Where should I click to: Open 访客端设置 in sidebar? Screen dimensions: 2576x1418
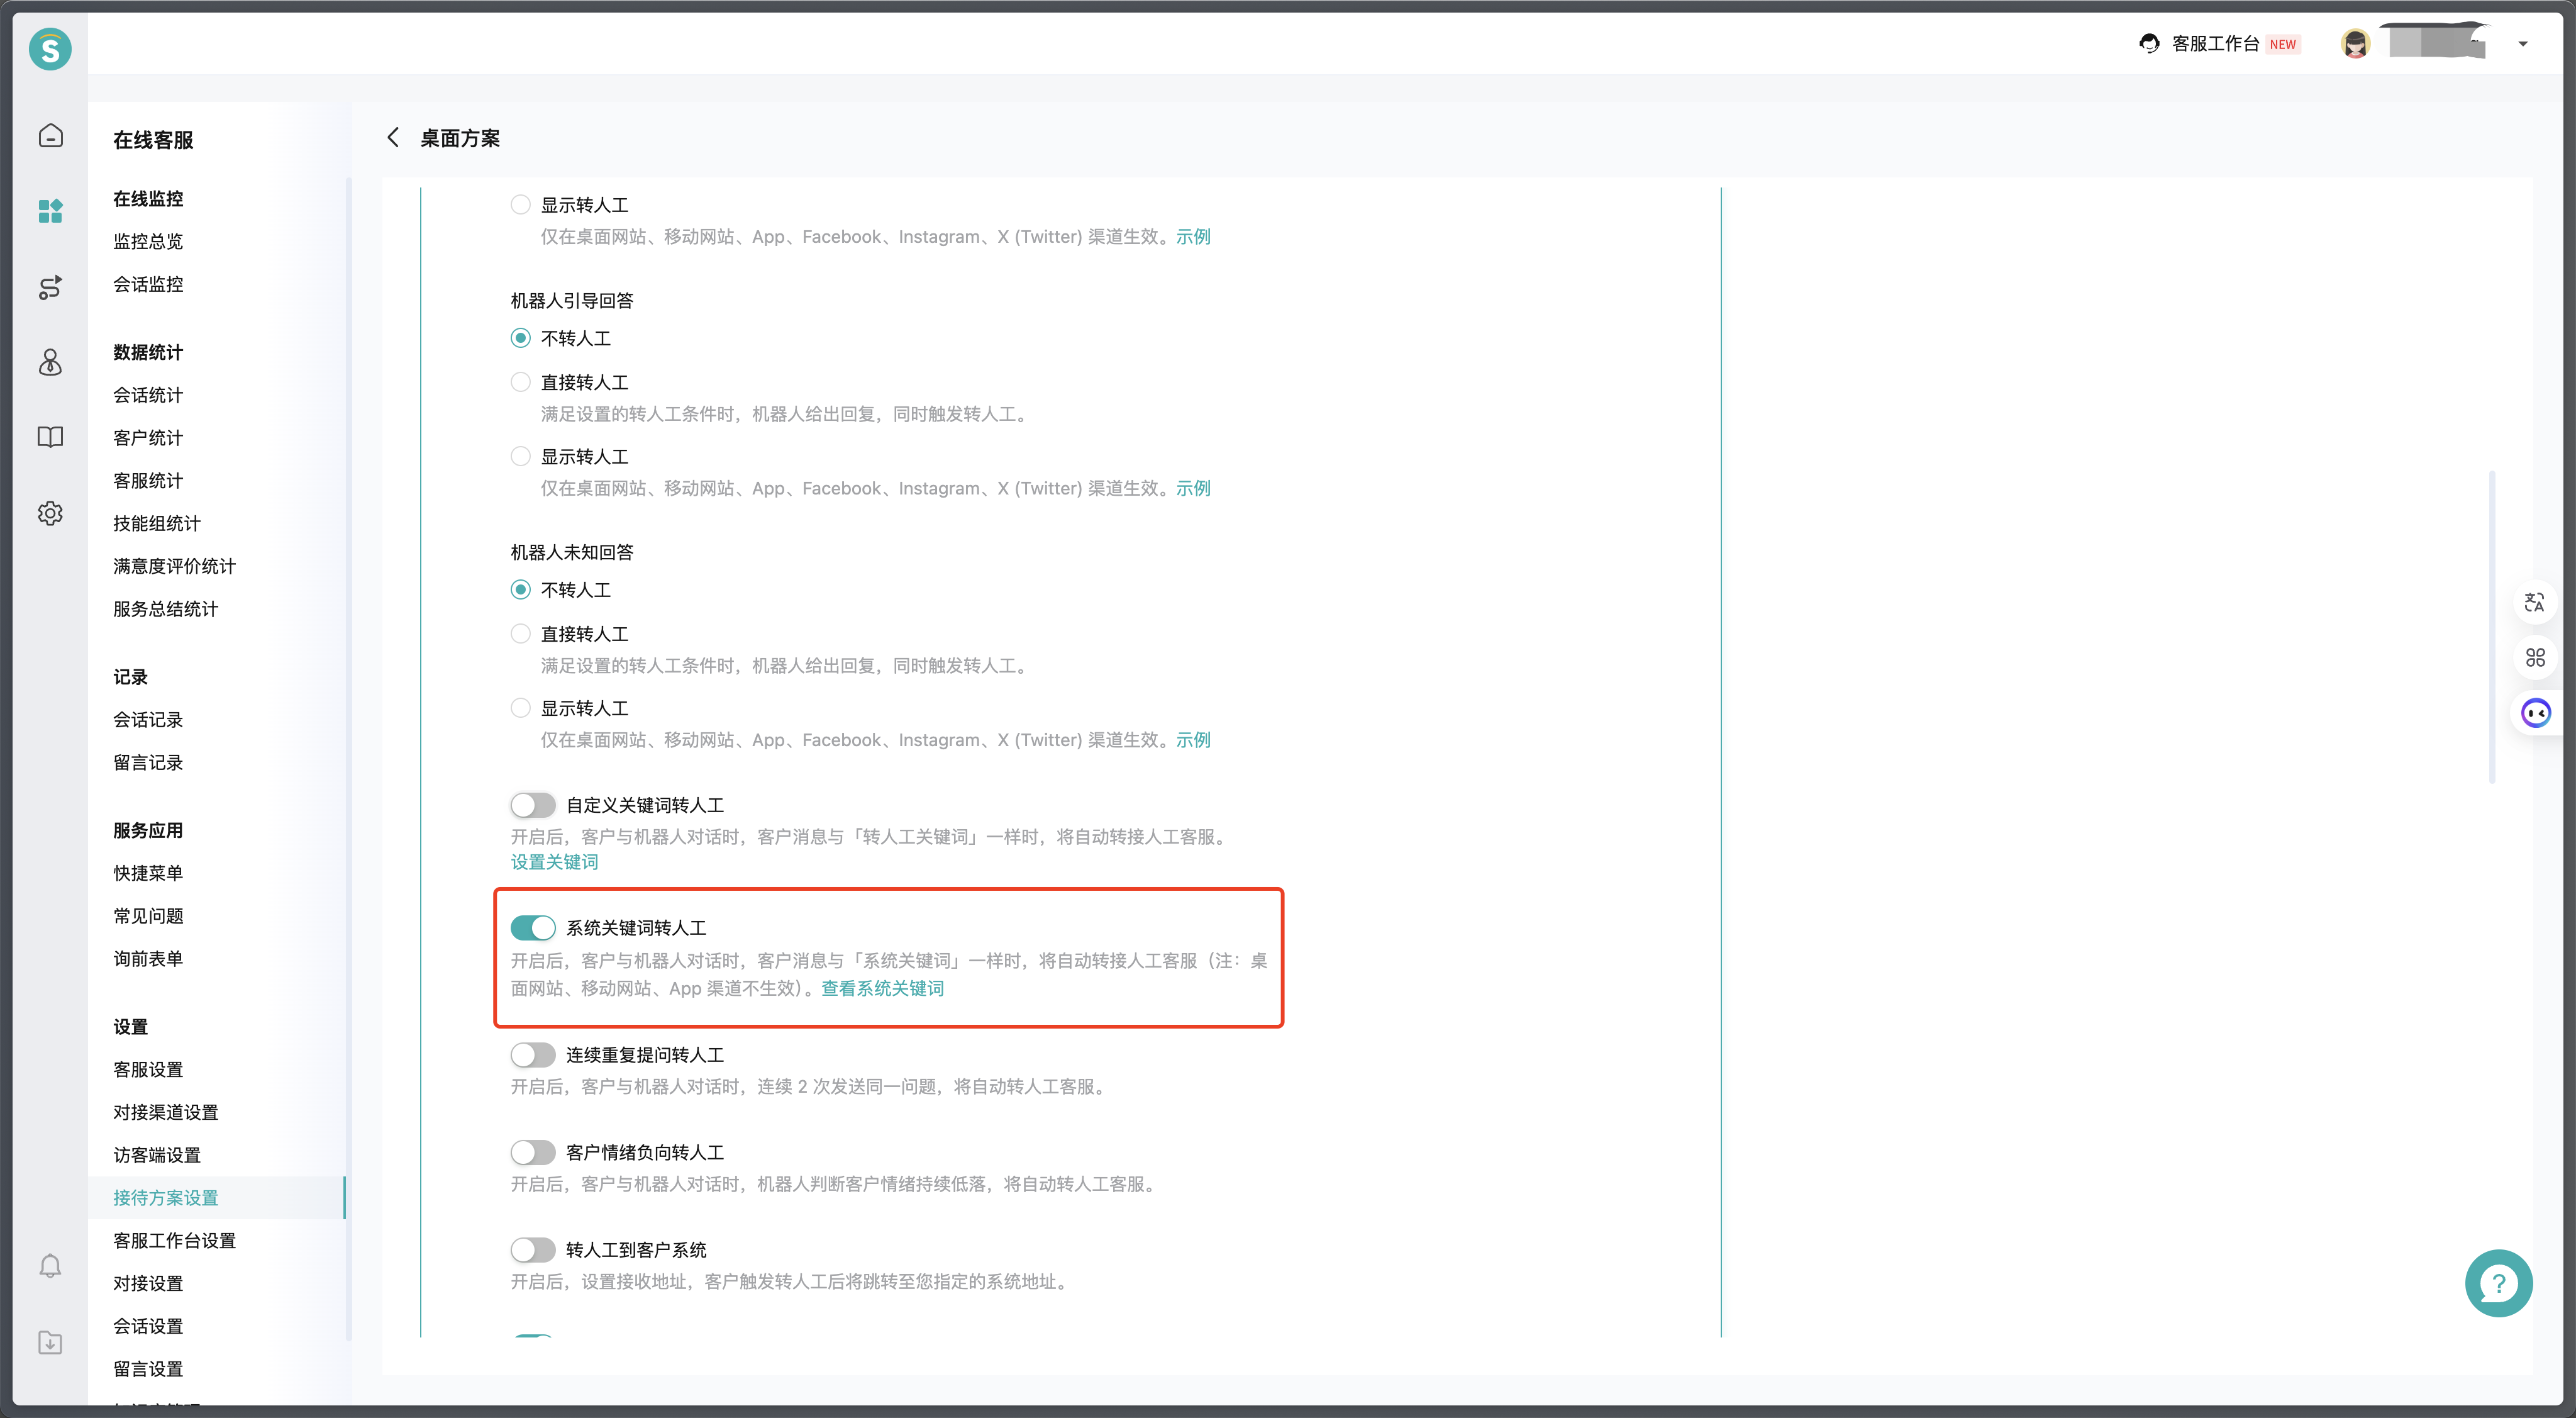pyautogui.click(x=157, y=1155)
